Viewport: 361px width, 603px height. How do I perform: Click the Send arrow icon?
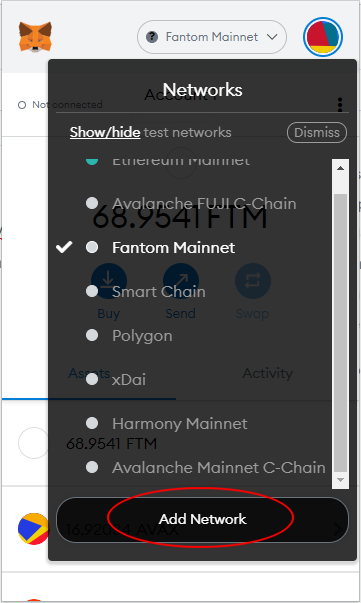click(x=181, y=281)
